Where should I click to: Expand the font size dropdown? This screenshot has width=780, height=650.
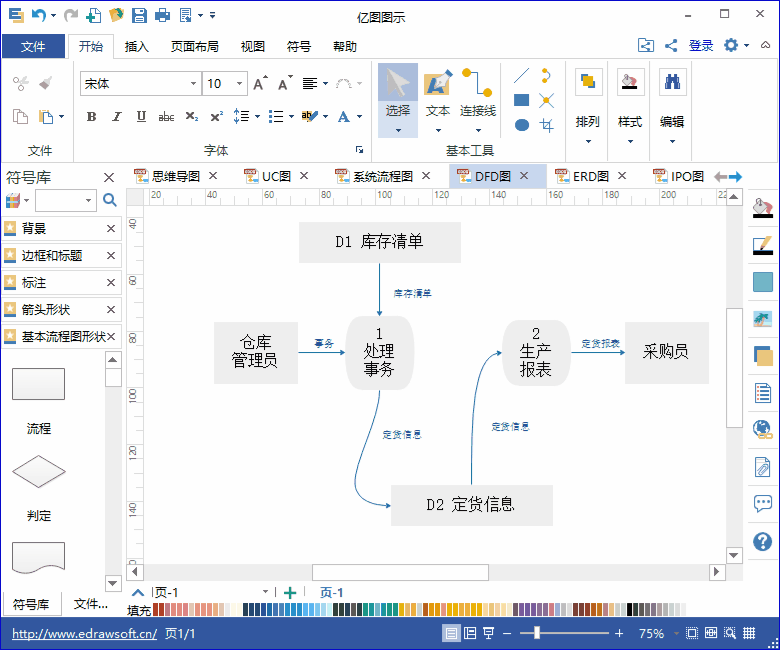[x=240, y=84]
